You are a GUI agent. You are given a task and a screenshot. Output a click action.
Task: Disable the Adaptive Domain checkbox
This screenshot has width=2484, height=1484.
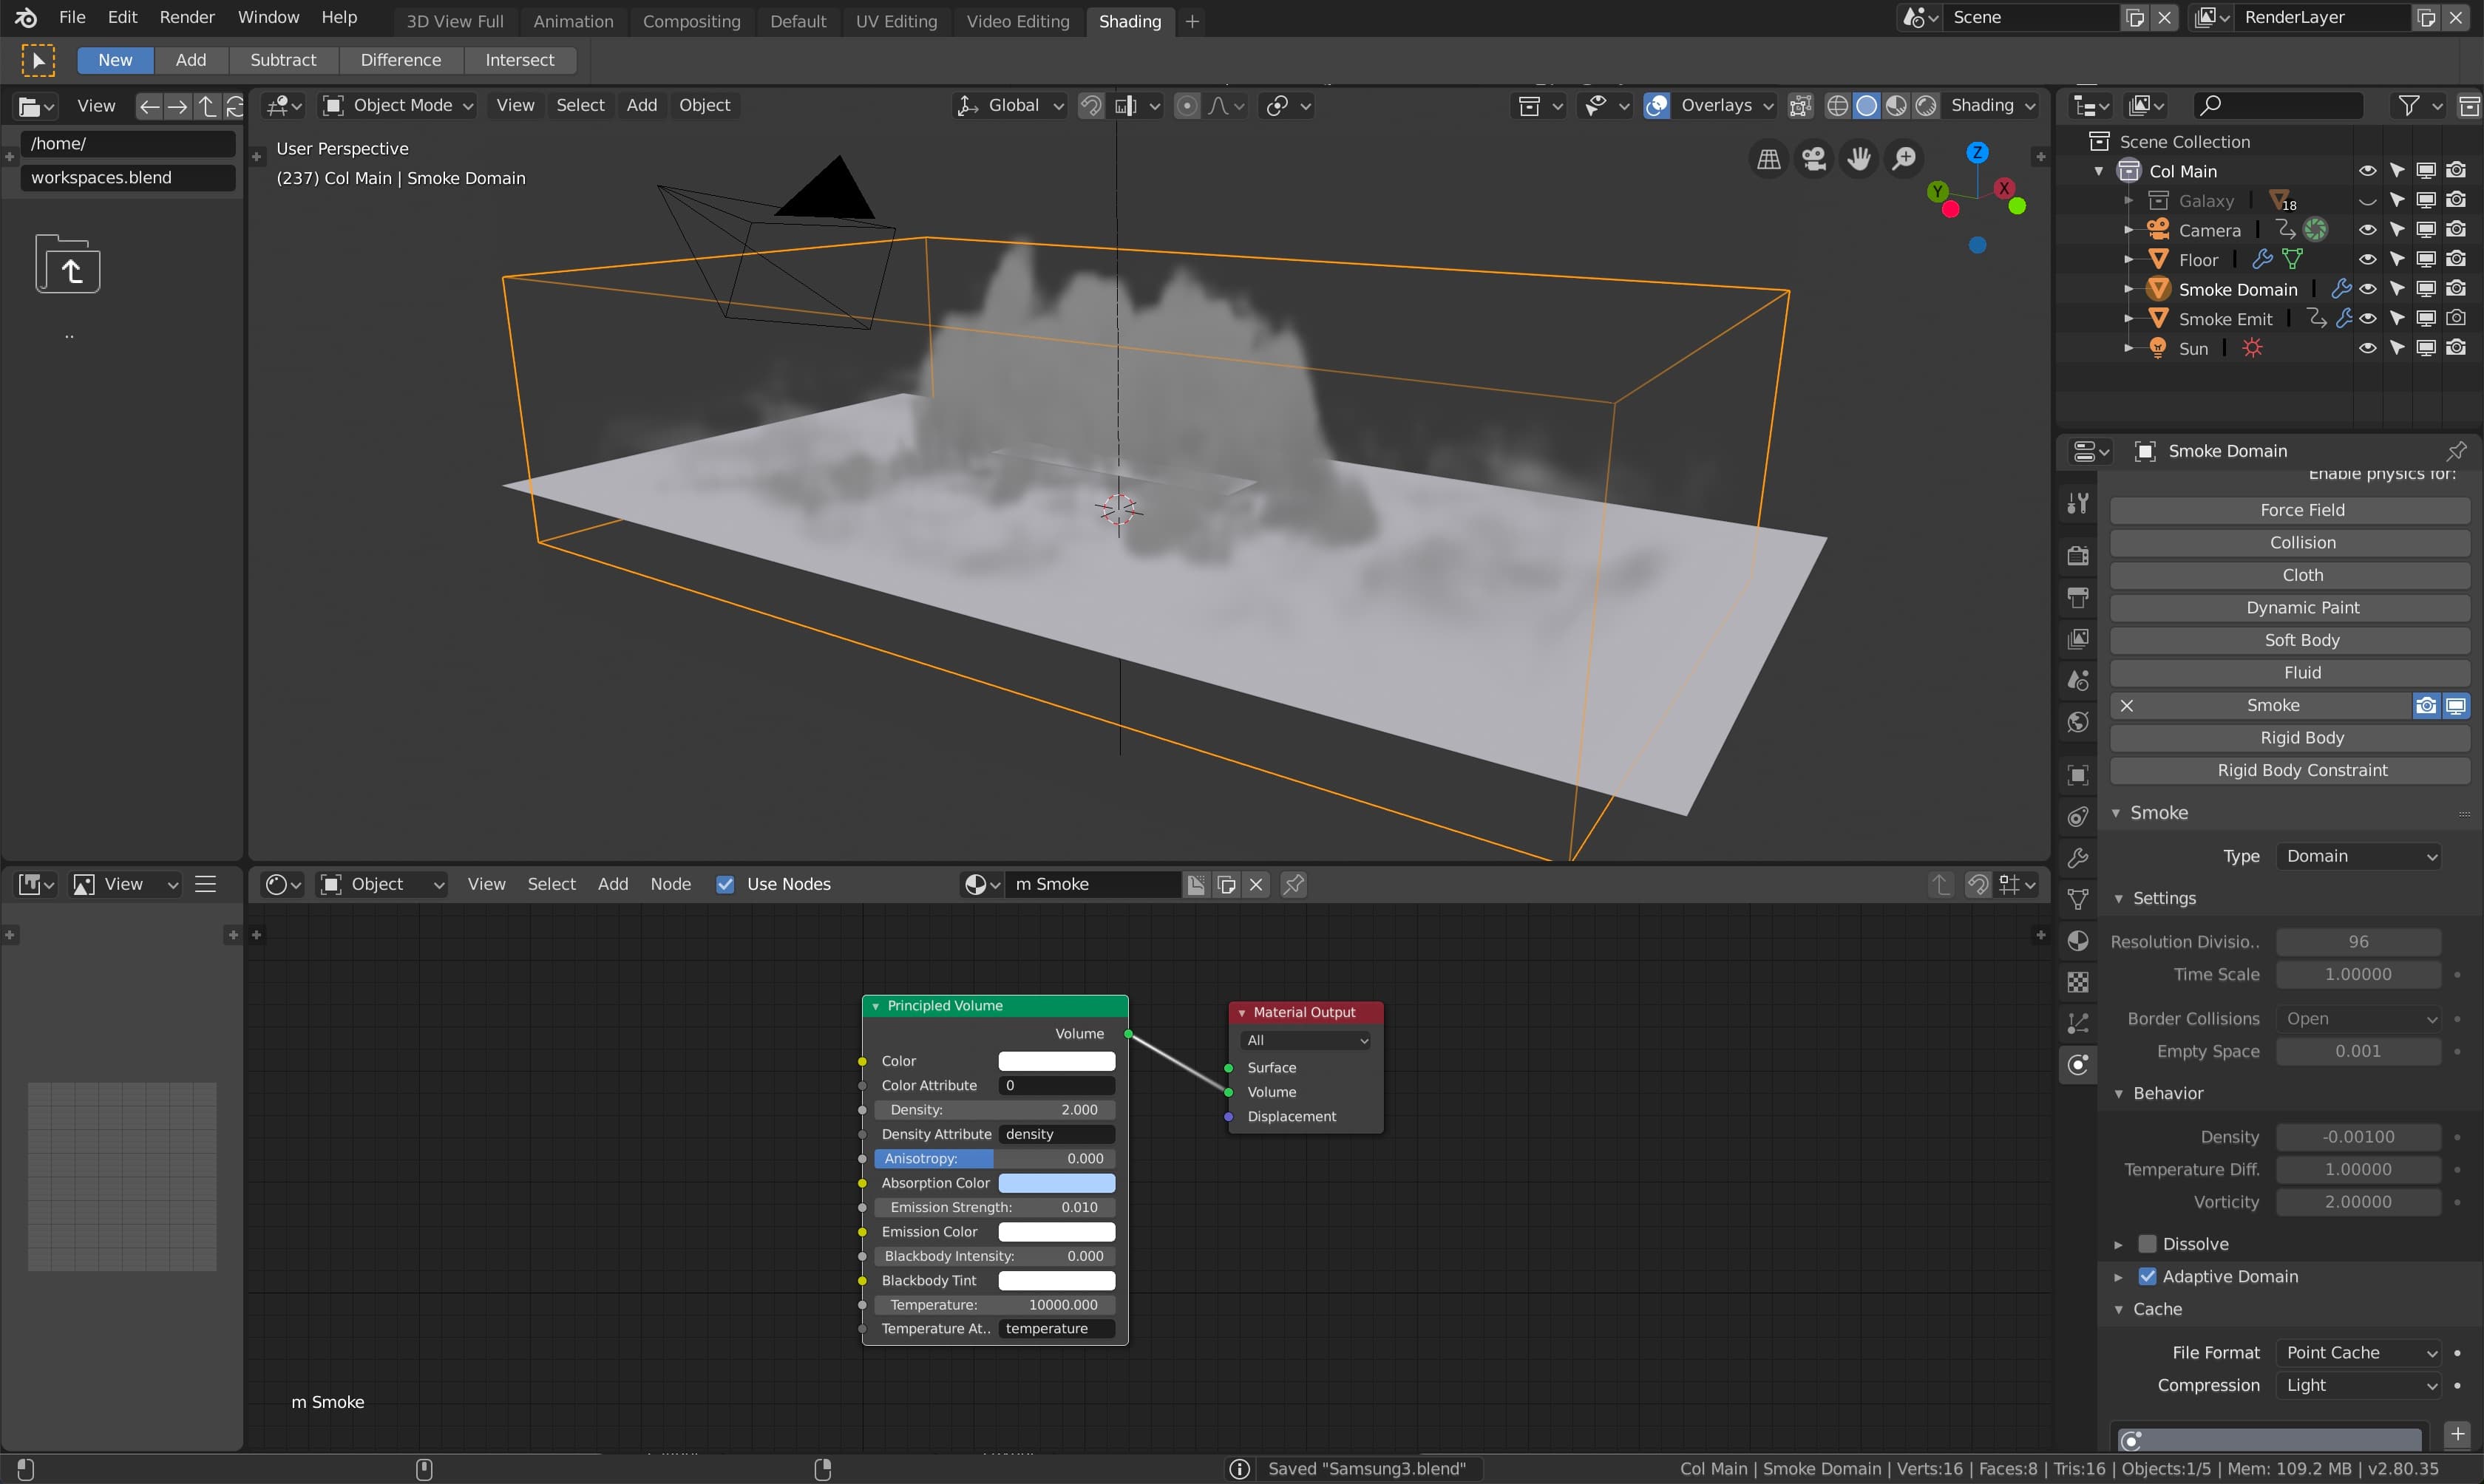(x=2147, y=1276)
